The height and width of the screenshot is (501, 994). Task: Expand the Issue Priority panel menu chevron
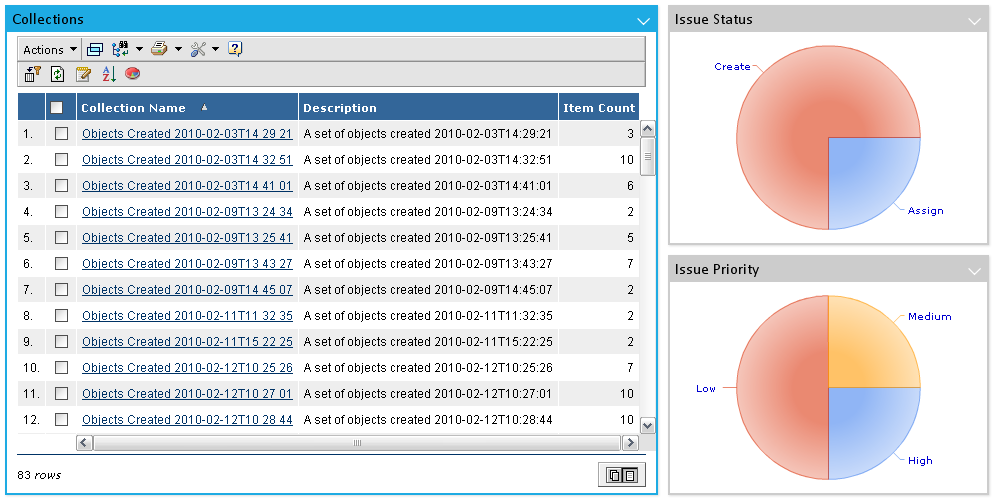974,270
